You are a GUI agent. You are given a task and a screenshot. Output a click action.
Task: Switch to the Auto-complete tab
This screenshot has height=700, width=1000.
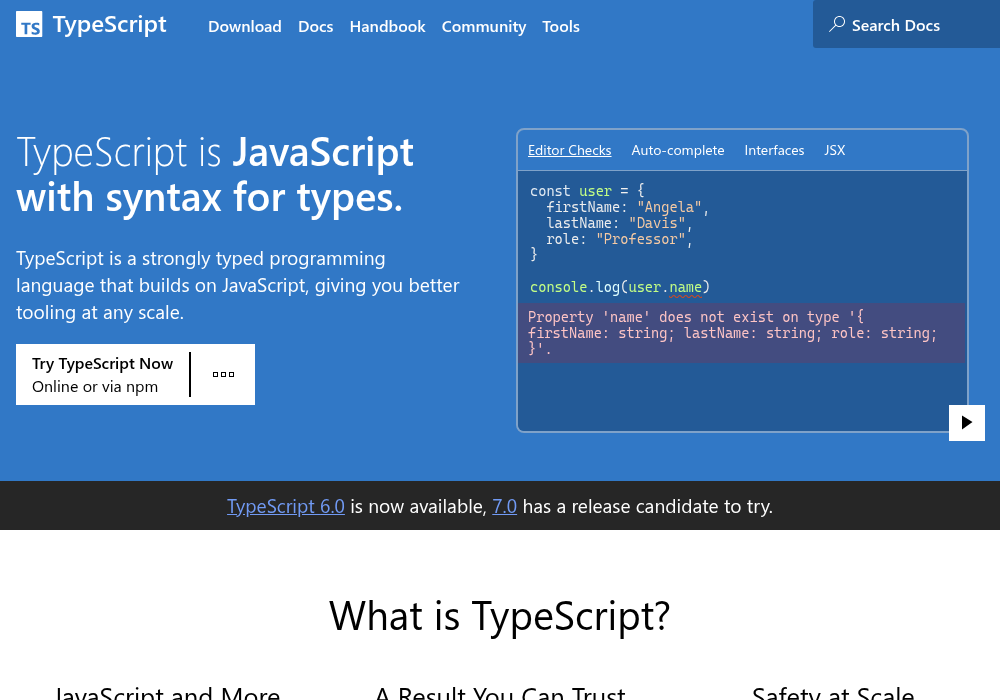[678, 150]
